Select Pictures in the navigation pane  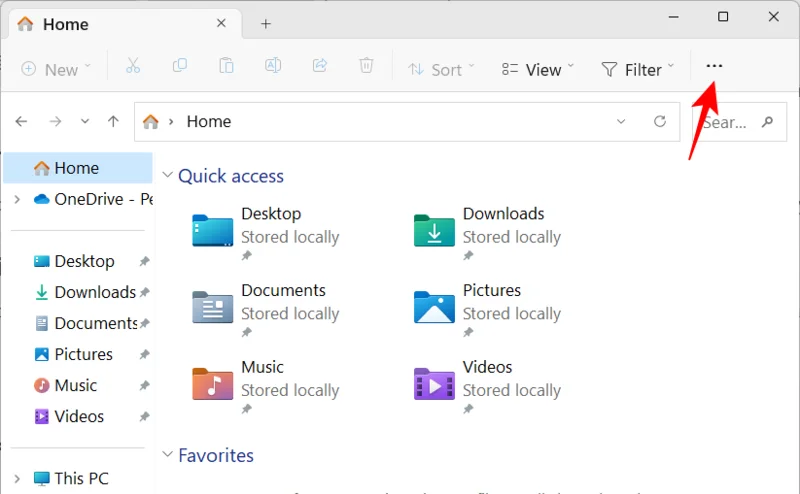click(73, 354)
